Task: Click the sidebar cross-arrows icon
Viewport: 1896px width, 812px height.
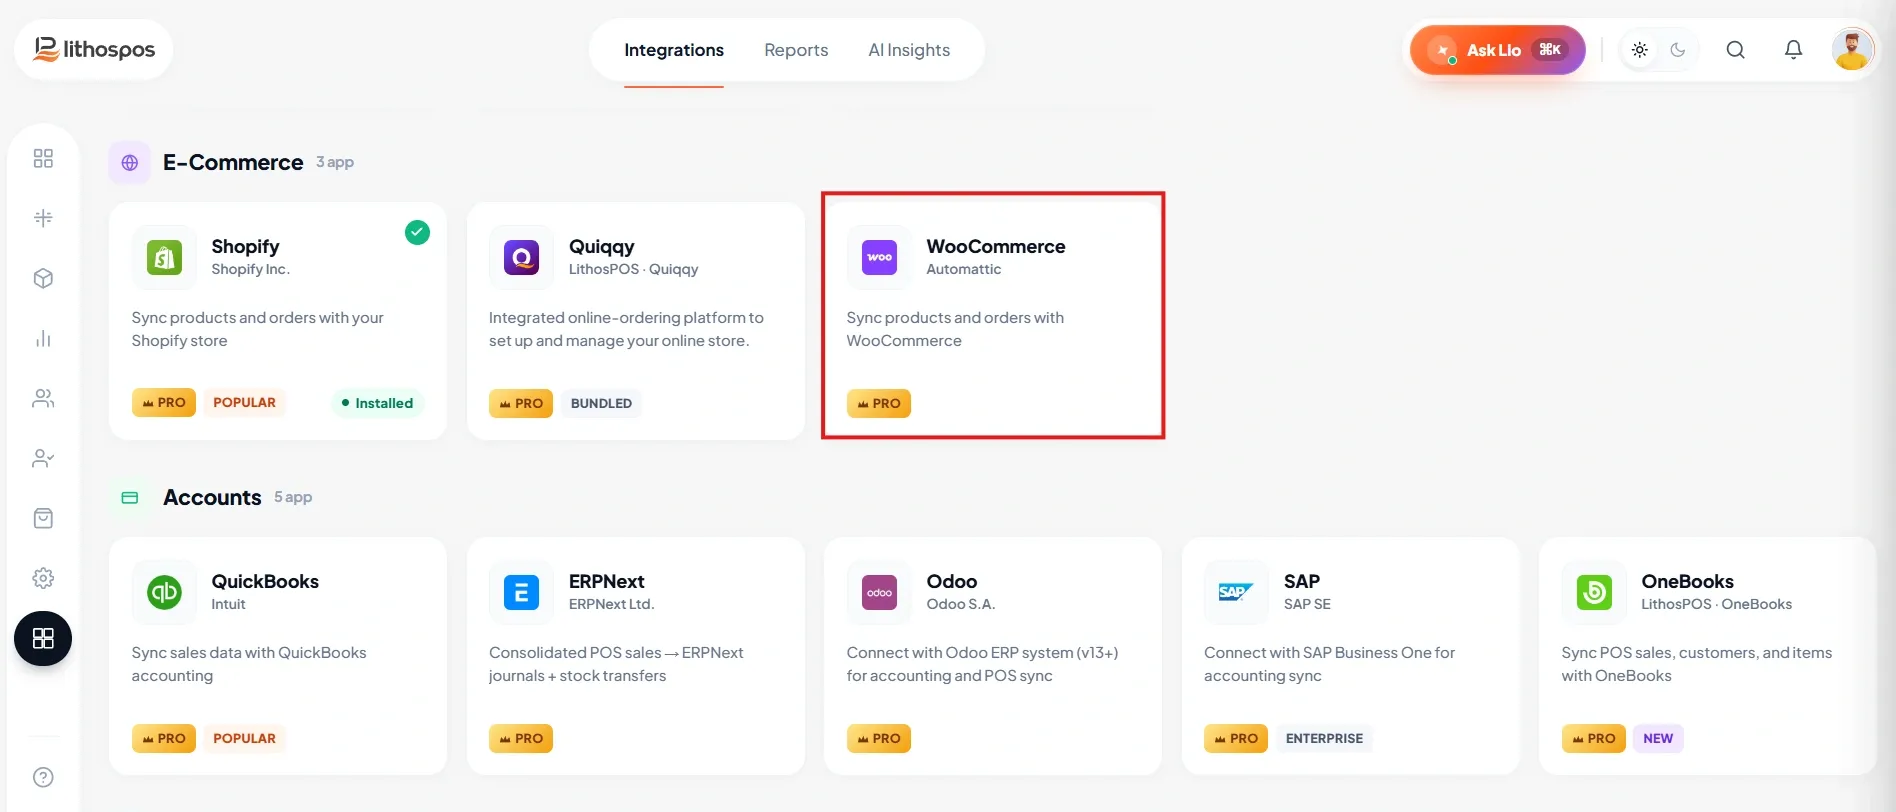Action: [43, 218]
